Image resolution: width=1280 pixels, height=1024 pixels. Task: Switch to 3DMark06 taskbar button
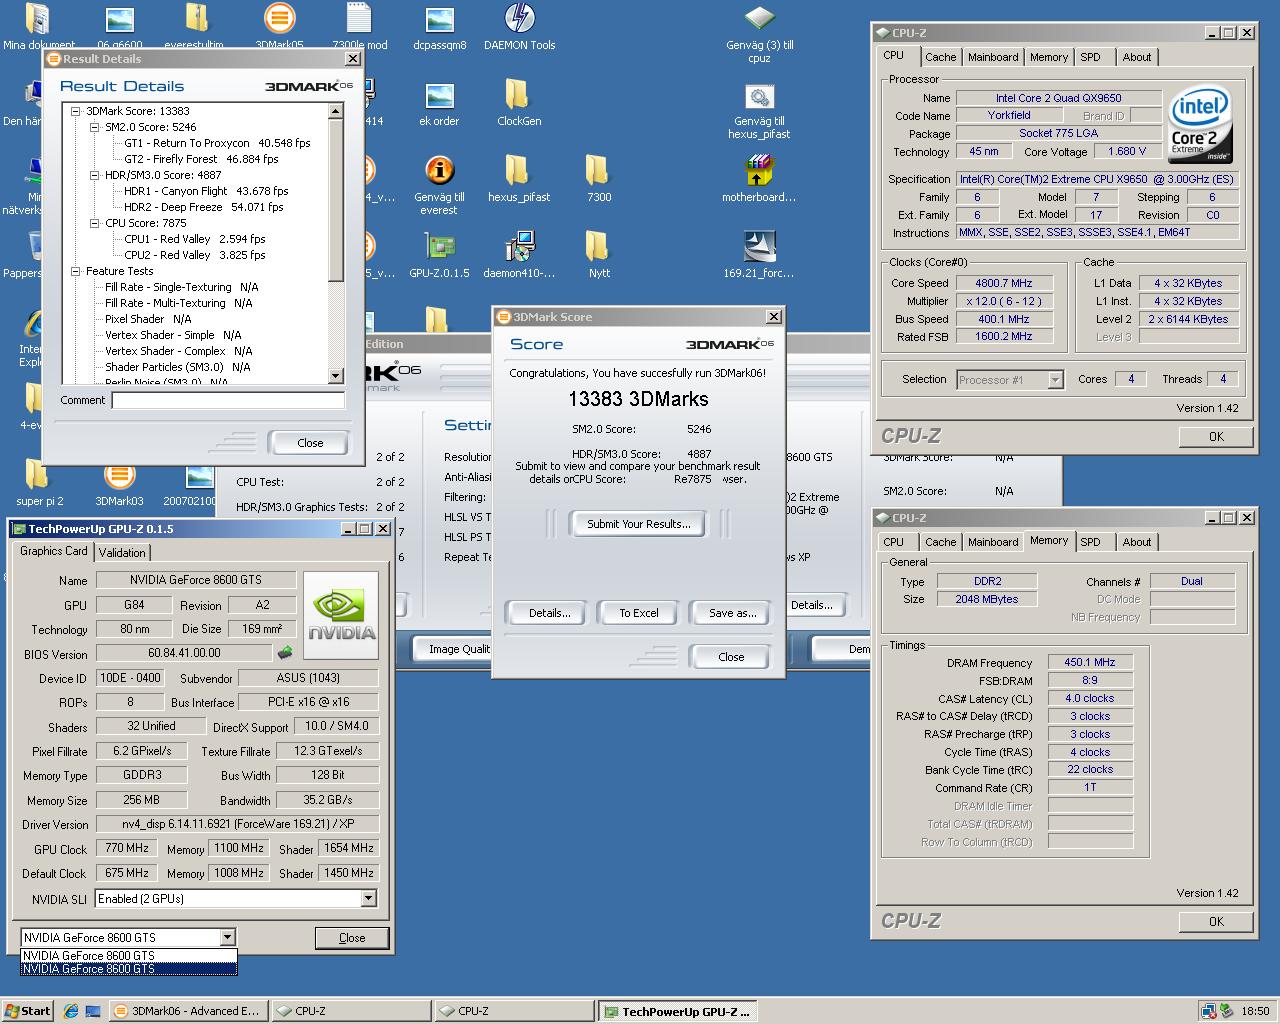(186, 1011)
